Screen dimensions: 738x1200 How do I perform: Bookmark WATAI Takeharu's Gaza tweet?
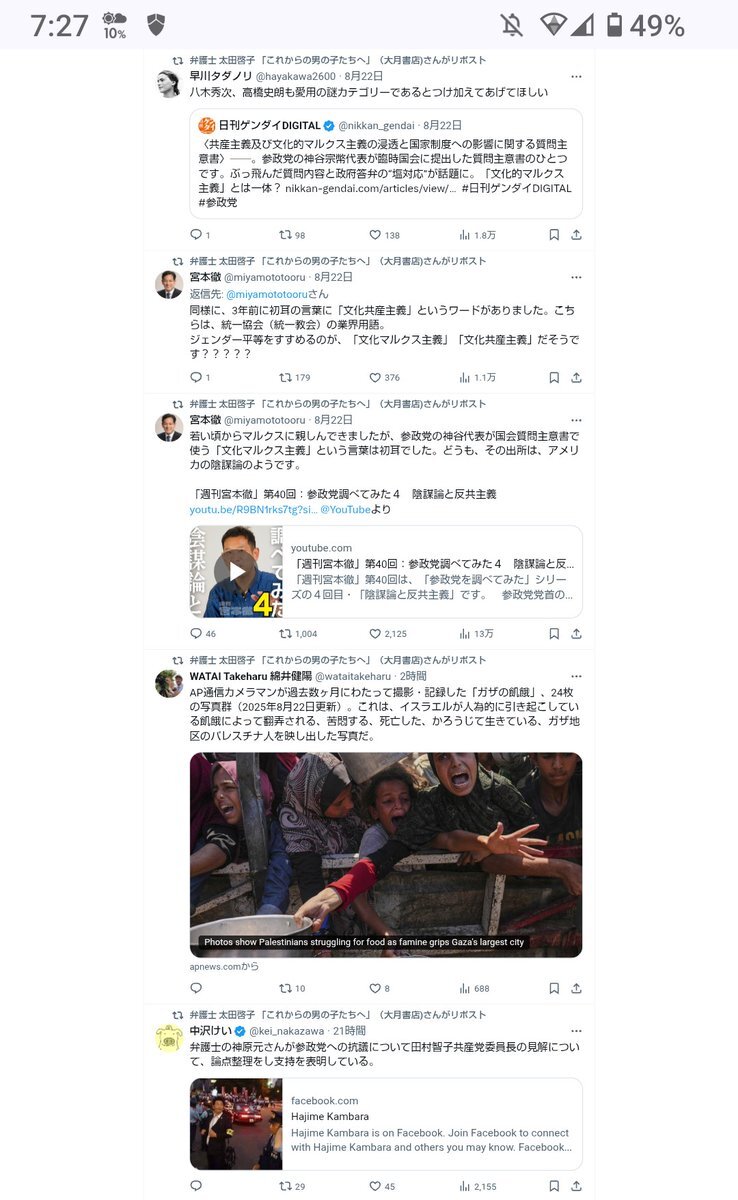point(554,988)
